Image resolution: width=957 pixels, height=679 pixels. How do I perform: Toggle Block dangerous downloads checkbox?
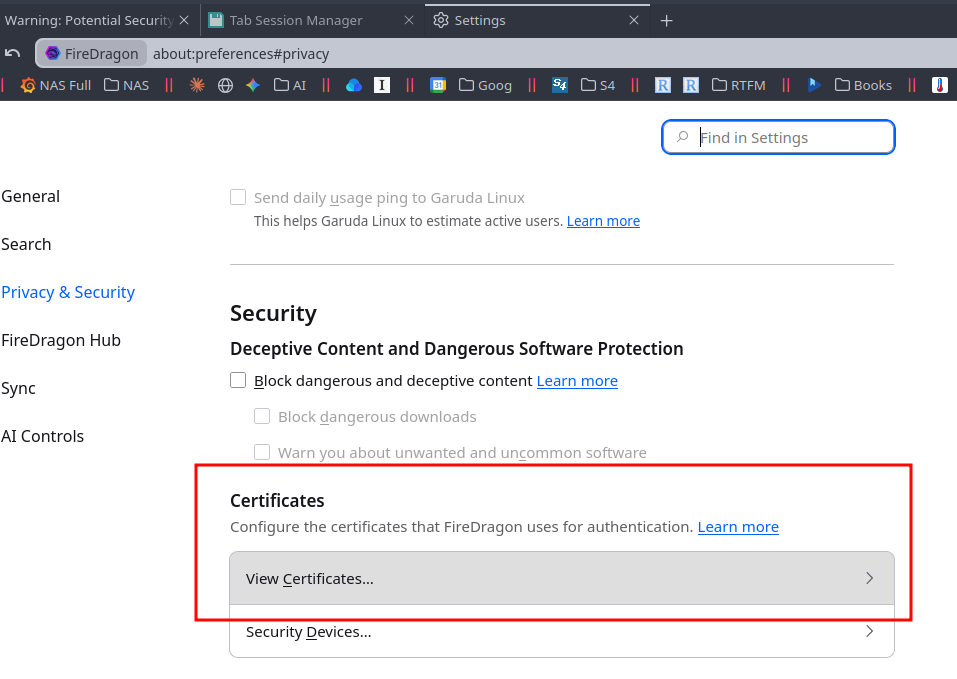tap(262, 416)
